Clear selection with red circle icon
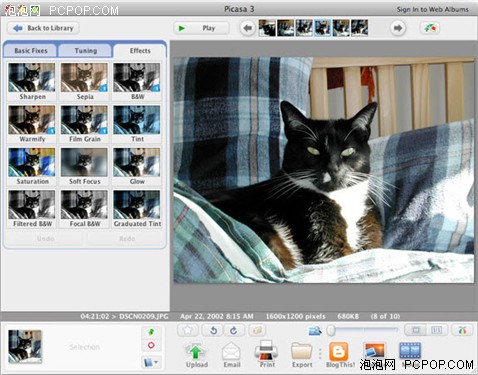This screenshot has width=478, height=375. [151, 345]
